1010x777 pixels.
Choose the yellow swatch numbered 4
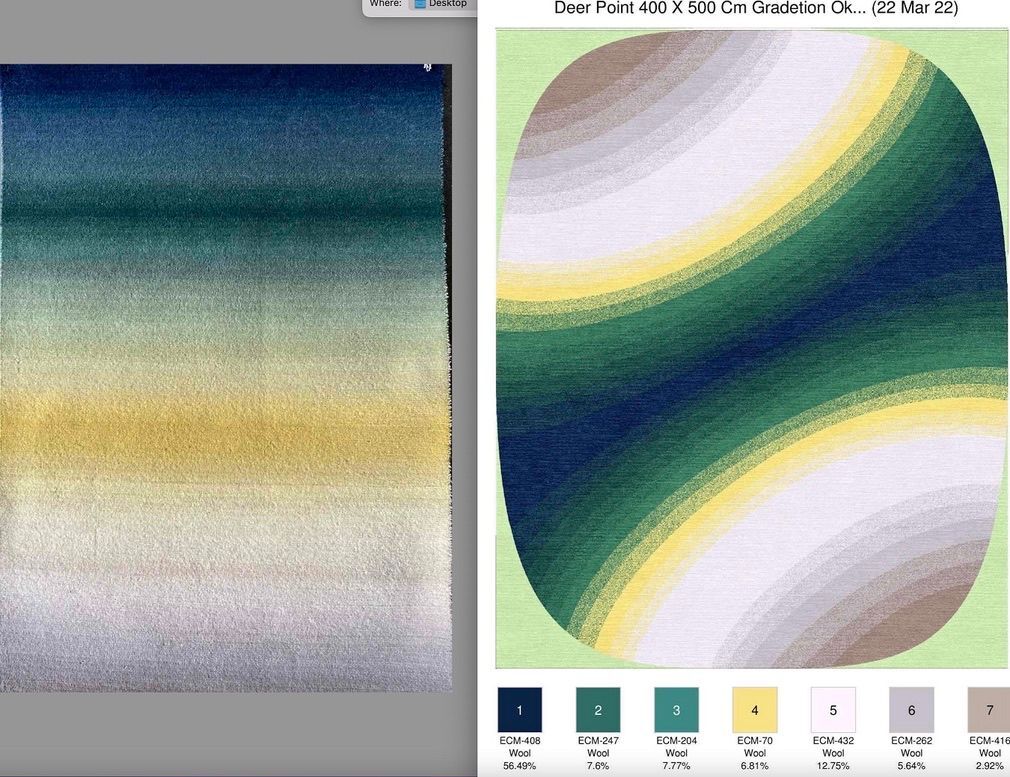[755, 709]
